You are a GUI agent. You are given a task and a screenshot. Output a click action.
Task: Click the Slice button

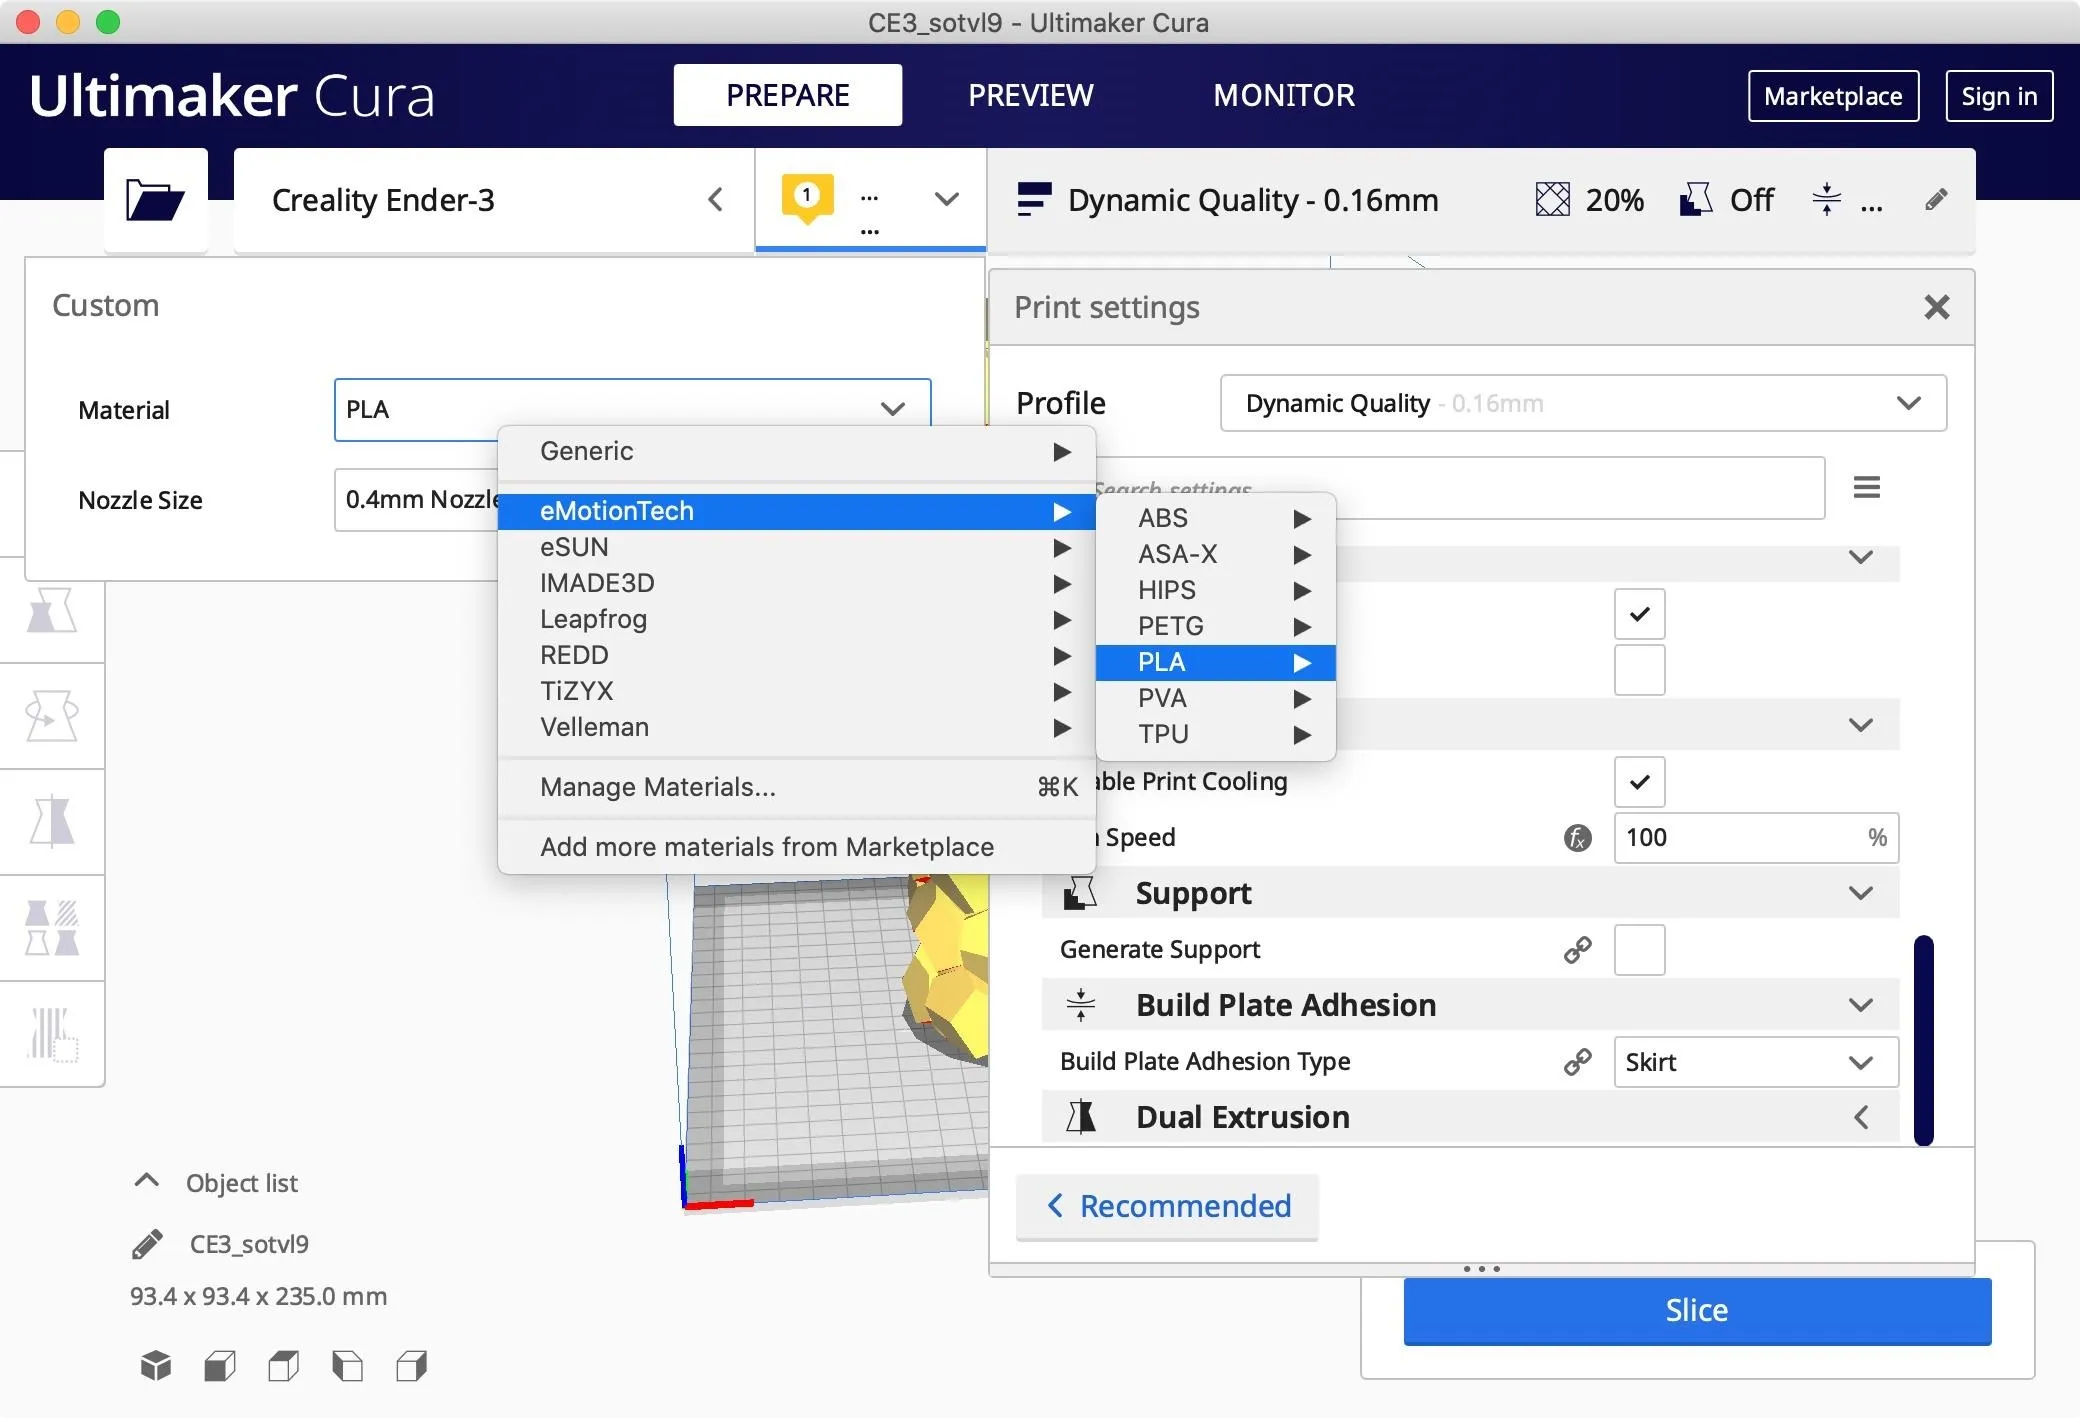(x=1697, y=1310)
